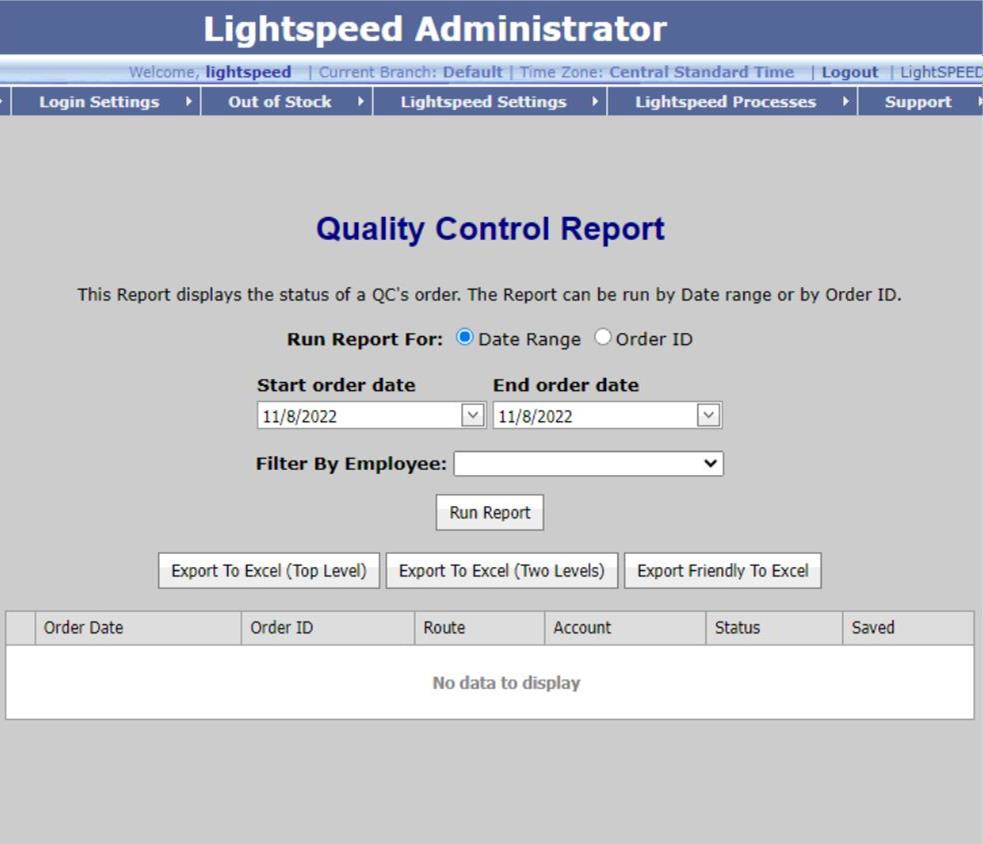Viewport: 983px width, 844px height.
Task: Sort by the Order ID column header
Action: 328,628
